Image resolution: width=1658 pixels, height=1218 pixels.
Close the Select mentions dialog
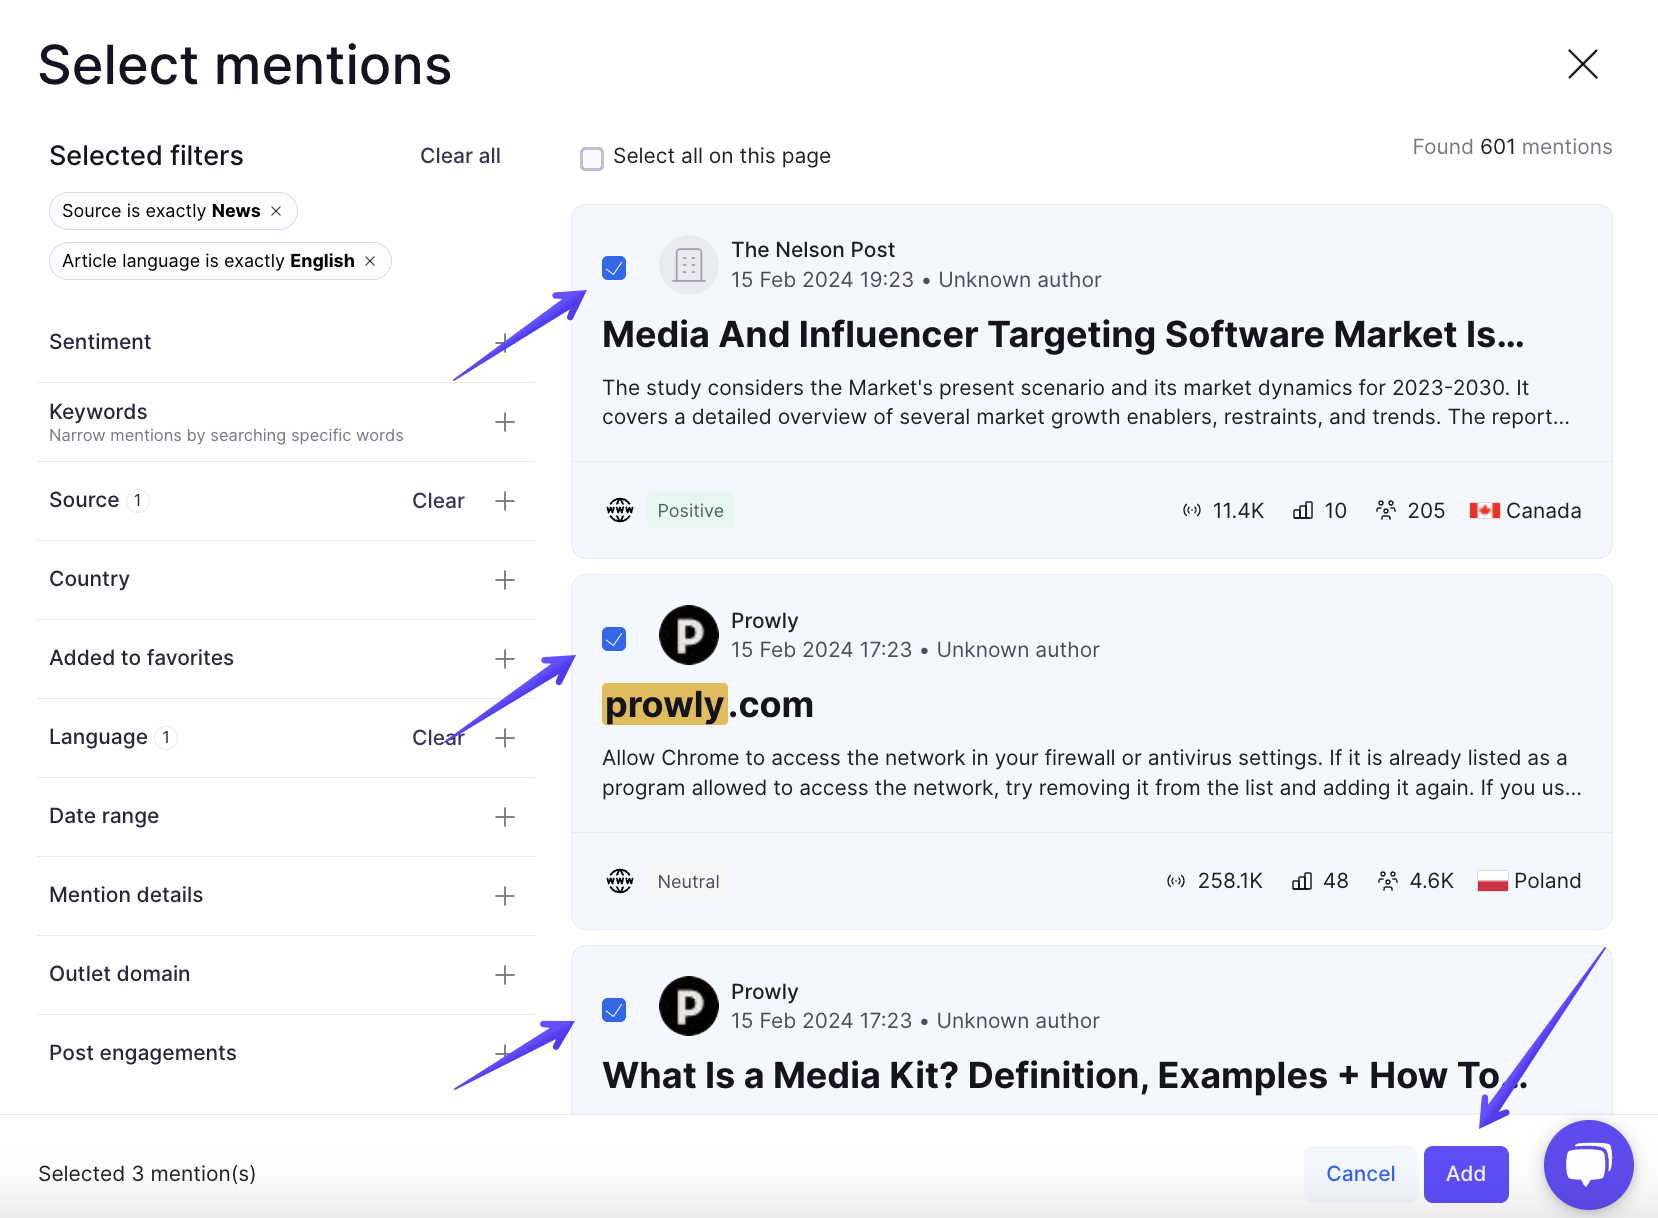[x=1582, y=64]
